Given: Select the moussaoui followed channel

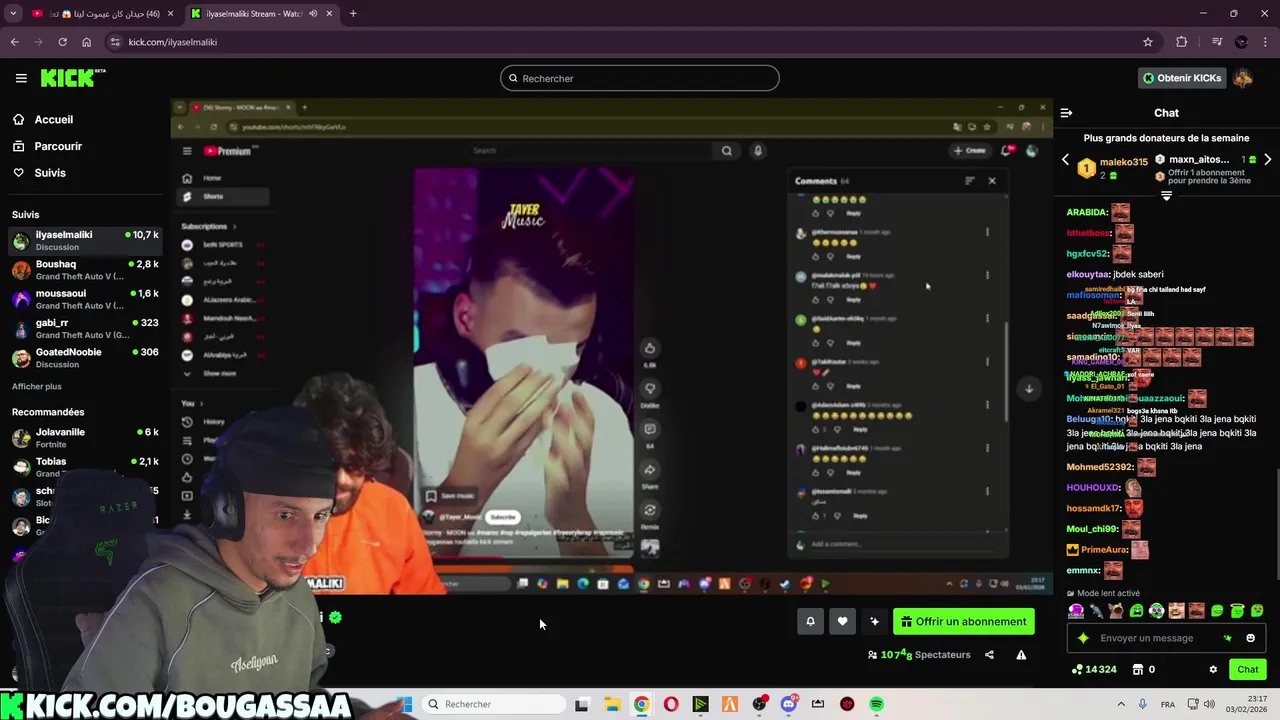Looking at the screenshot, I should coord(85,299).
